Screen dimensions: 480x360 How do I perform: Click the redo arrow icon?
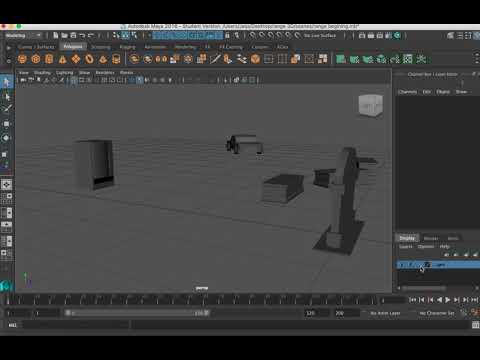(x=91, y=35)
